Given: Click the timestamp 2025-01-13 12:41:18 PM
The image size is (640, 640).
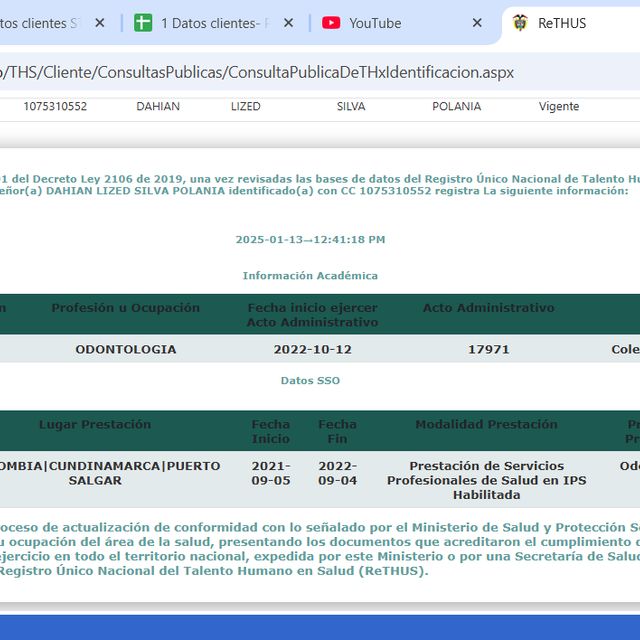Looking at the screenshot, I should click(x=310, y=240).
